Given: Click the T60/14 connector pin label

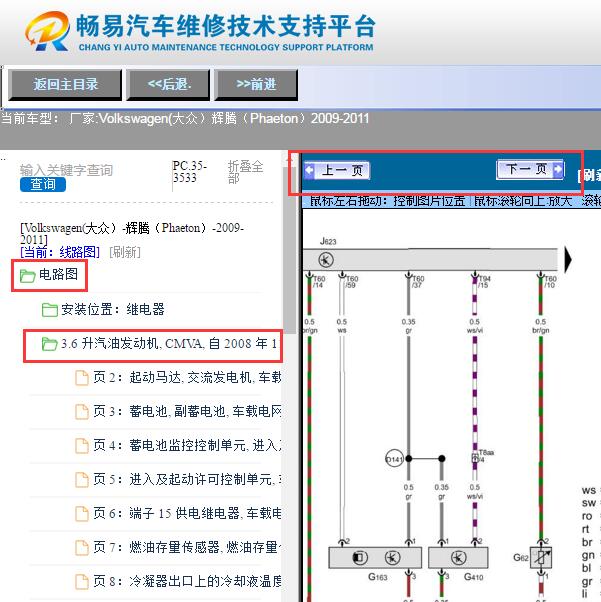Looking at the screenshot, I should [x=319, y=282].
